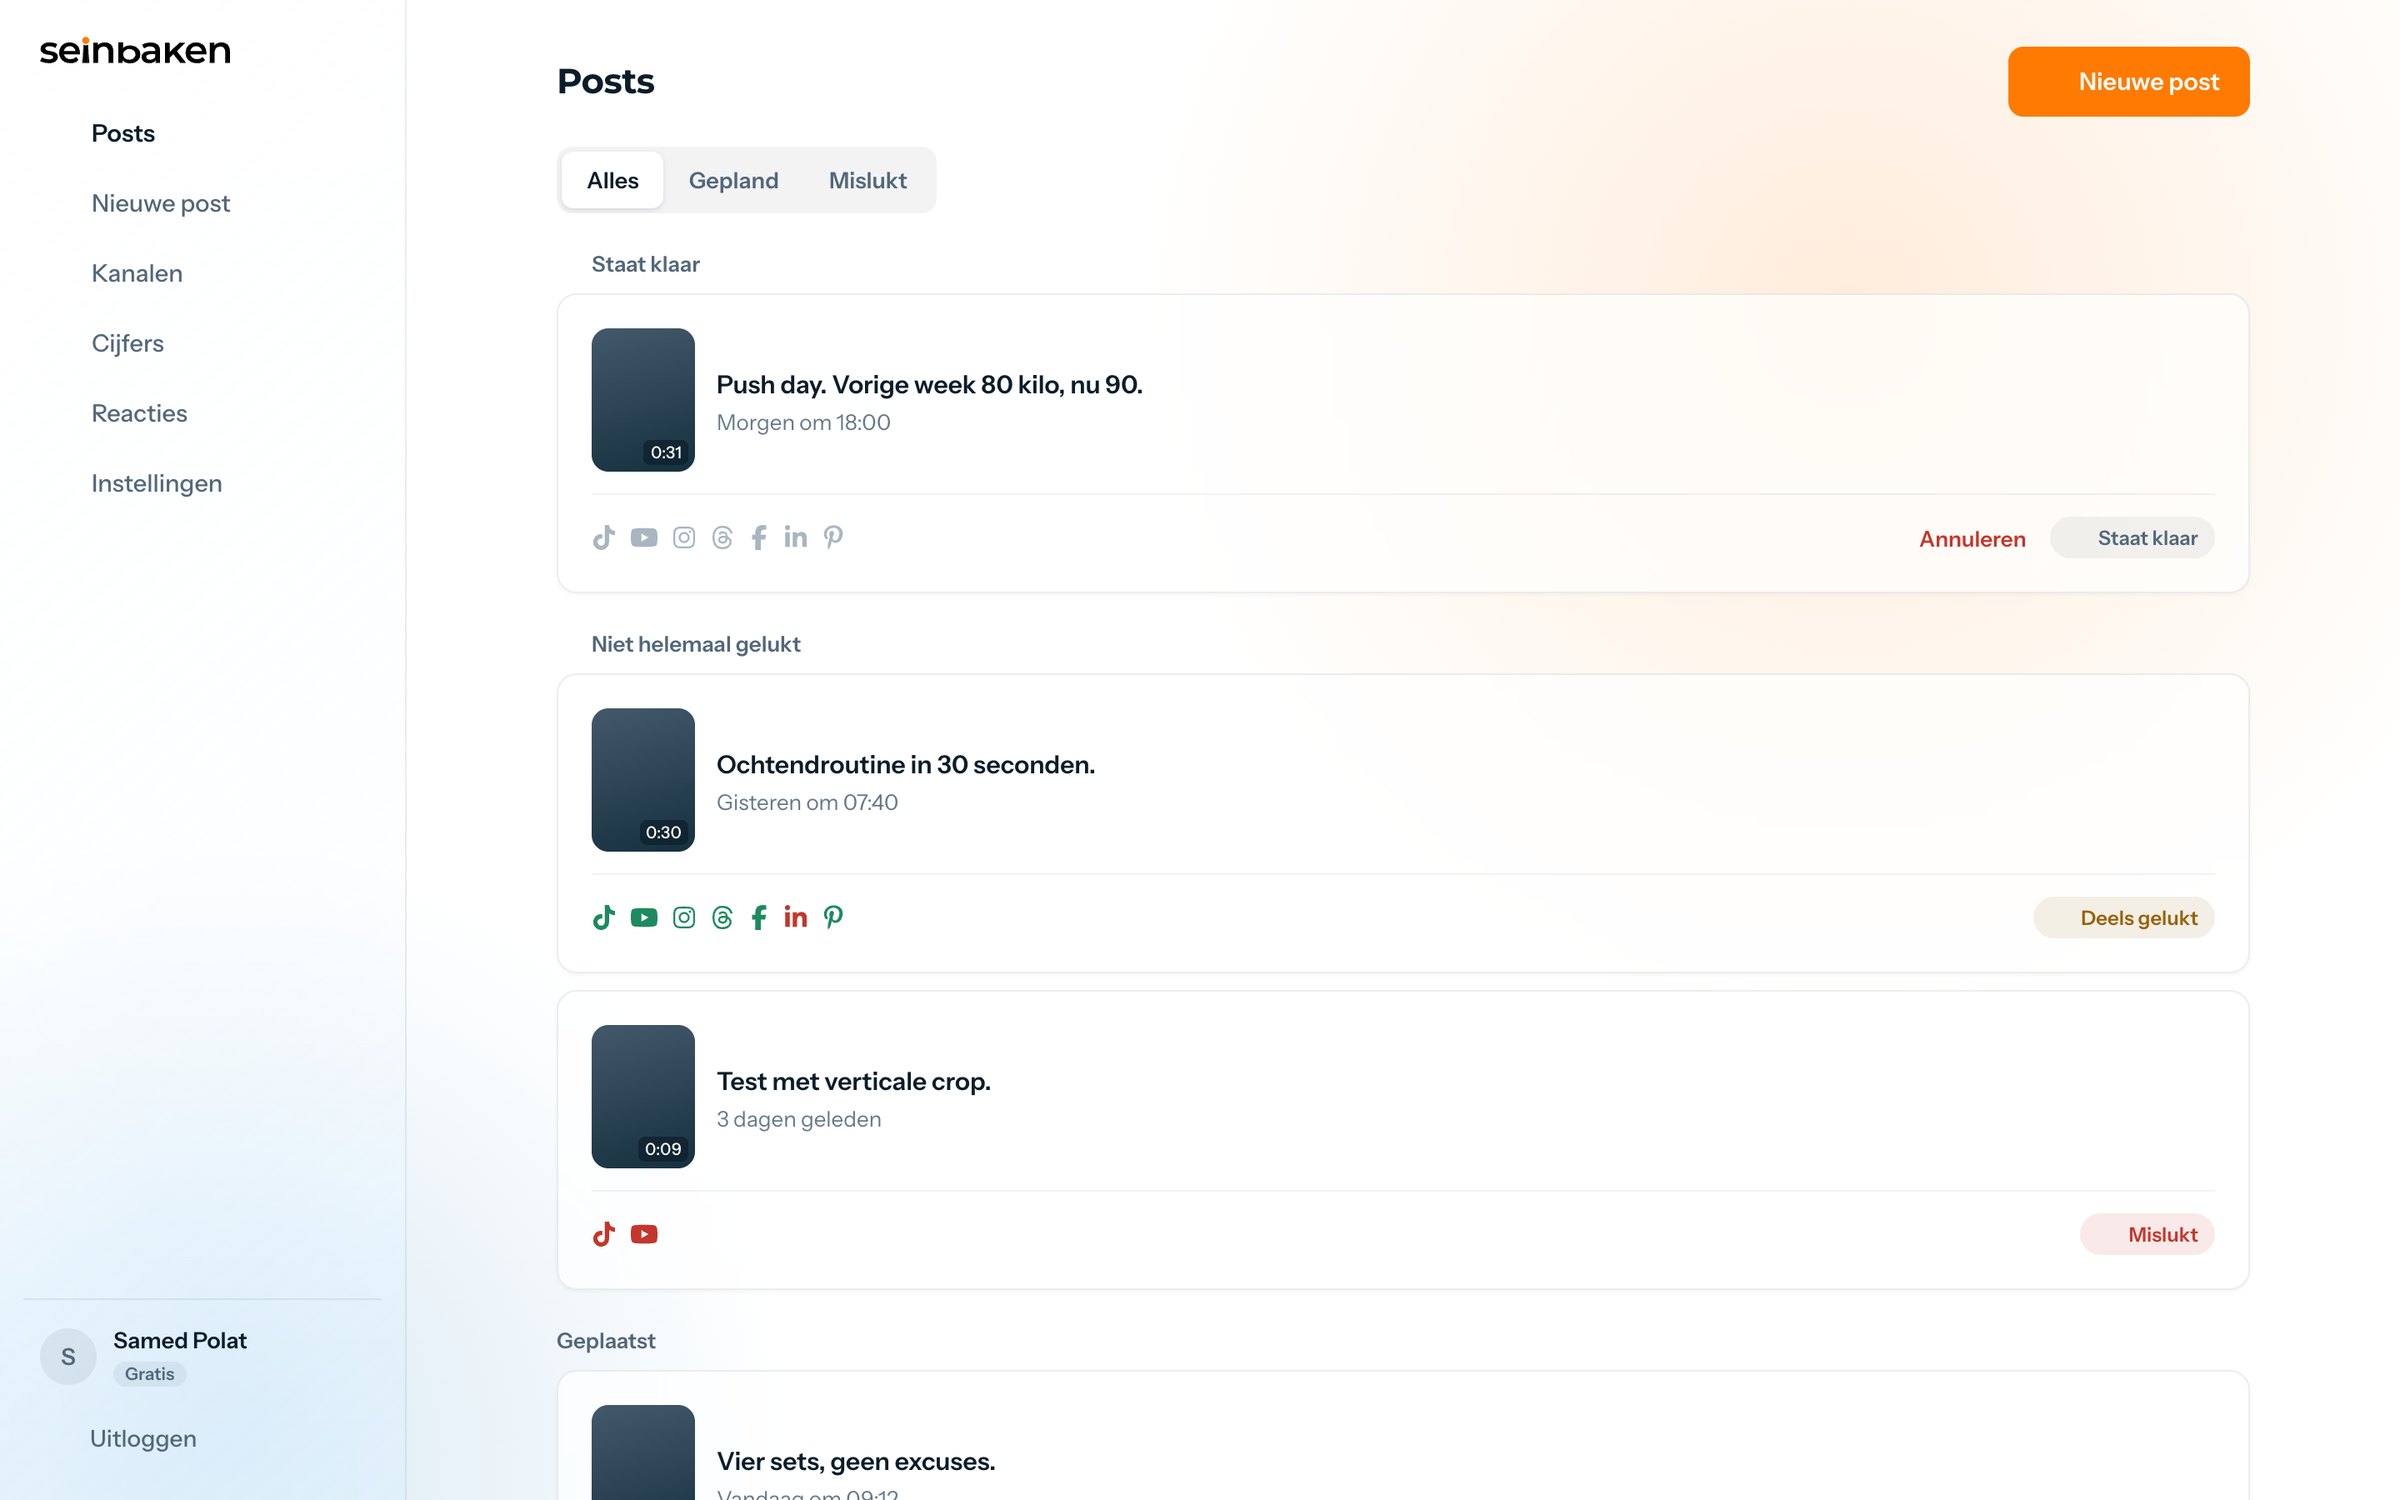Click the title 'Ochtendroutine in 30 seconden.'

(x=905, y=765)
